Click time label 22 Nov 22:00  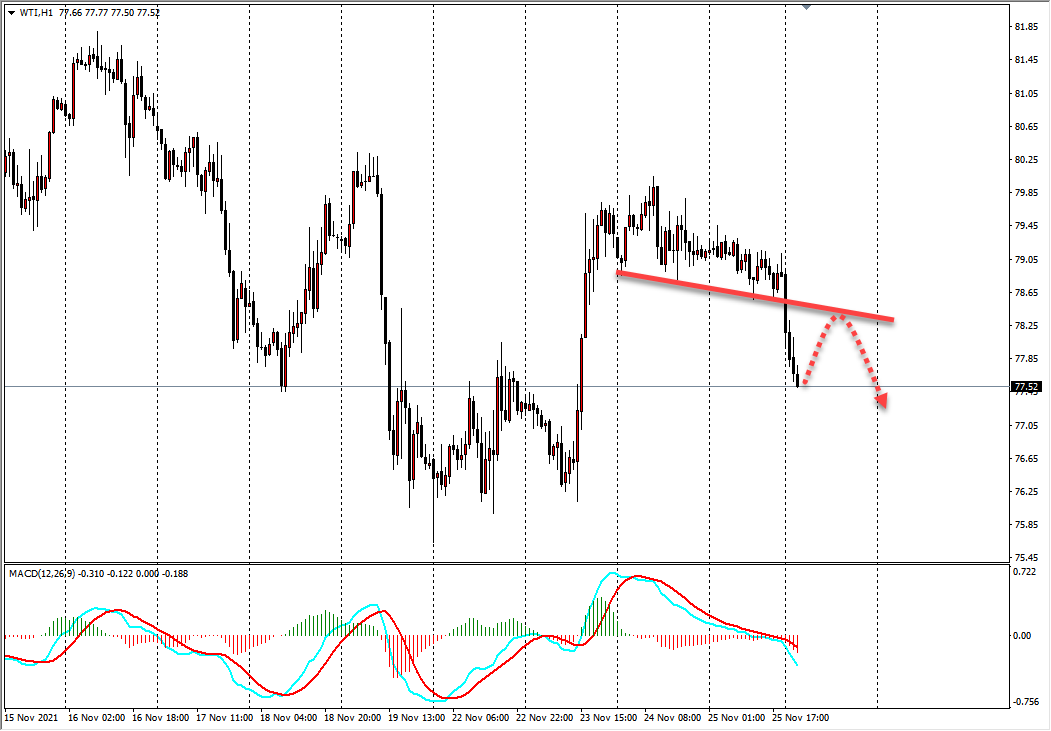545,718
